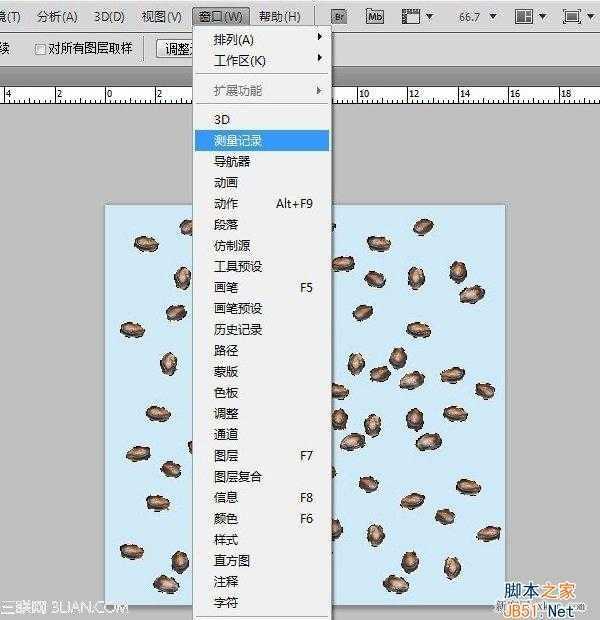Open the Navigator (导航器) panel
Image resolution: width=600 pixels, height=620 pixels.
[x=232, y=161]
